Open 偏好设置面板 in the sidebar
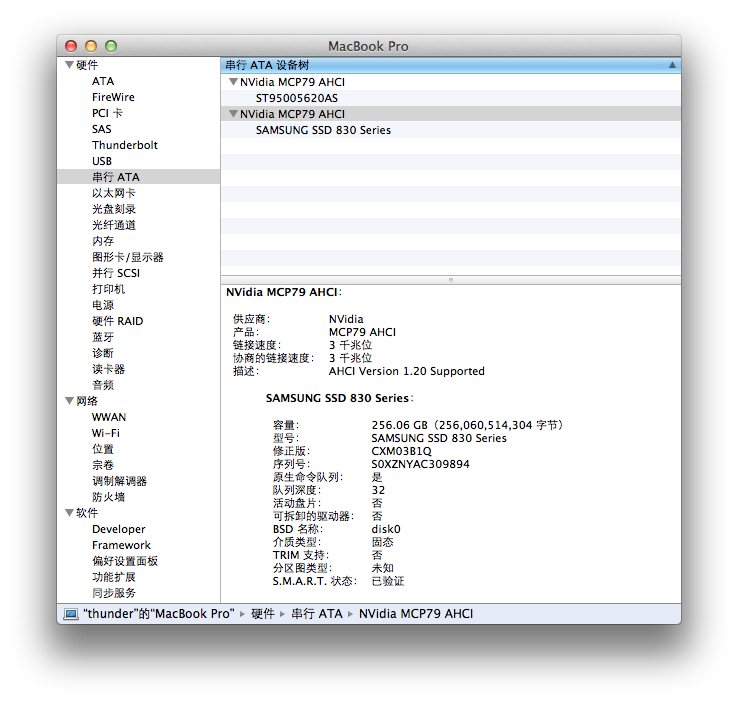 click(x=125, y=561)
